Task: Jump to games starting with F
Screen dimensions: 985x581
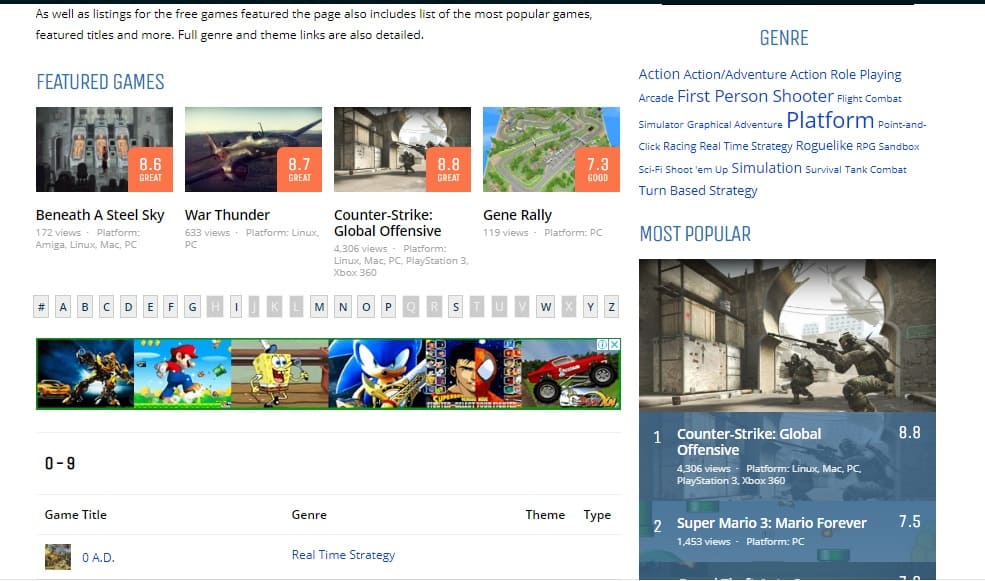Action: [x=170, y=307]
